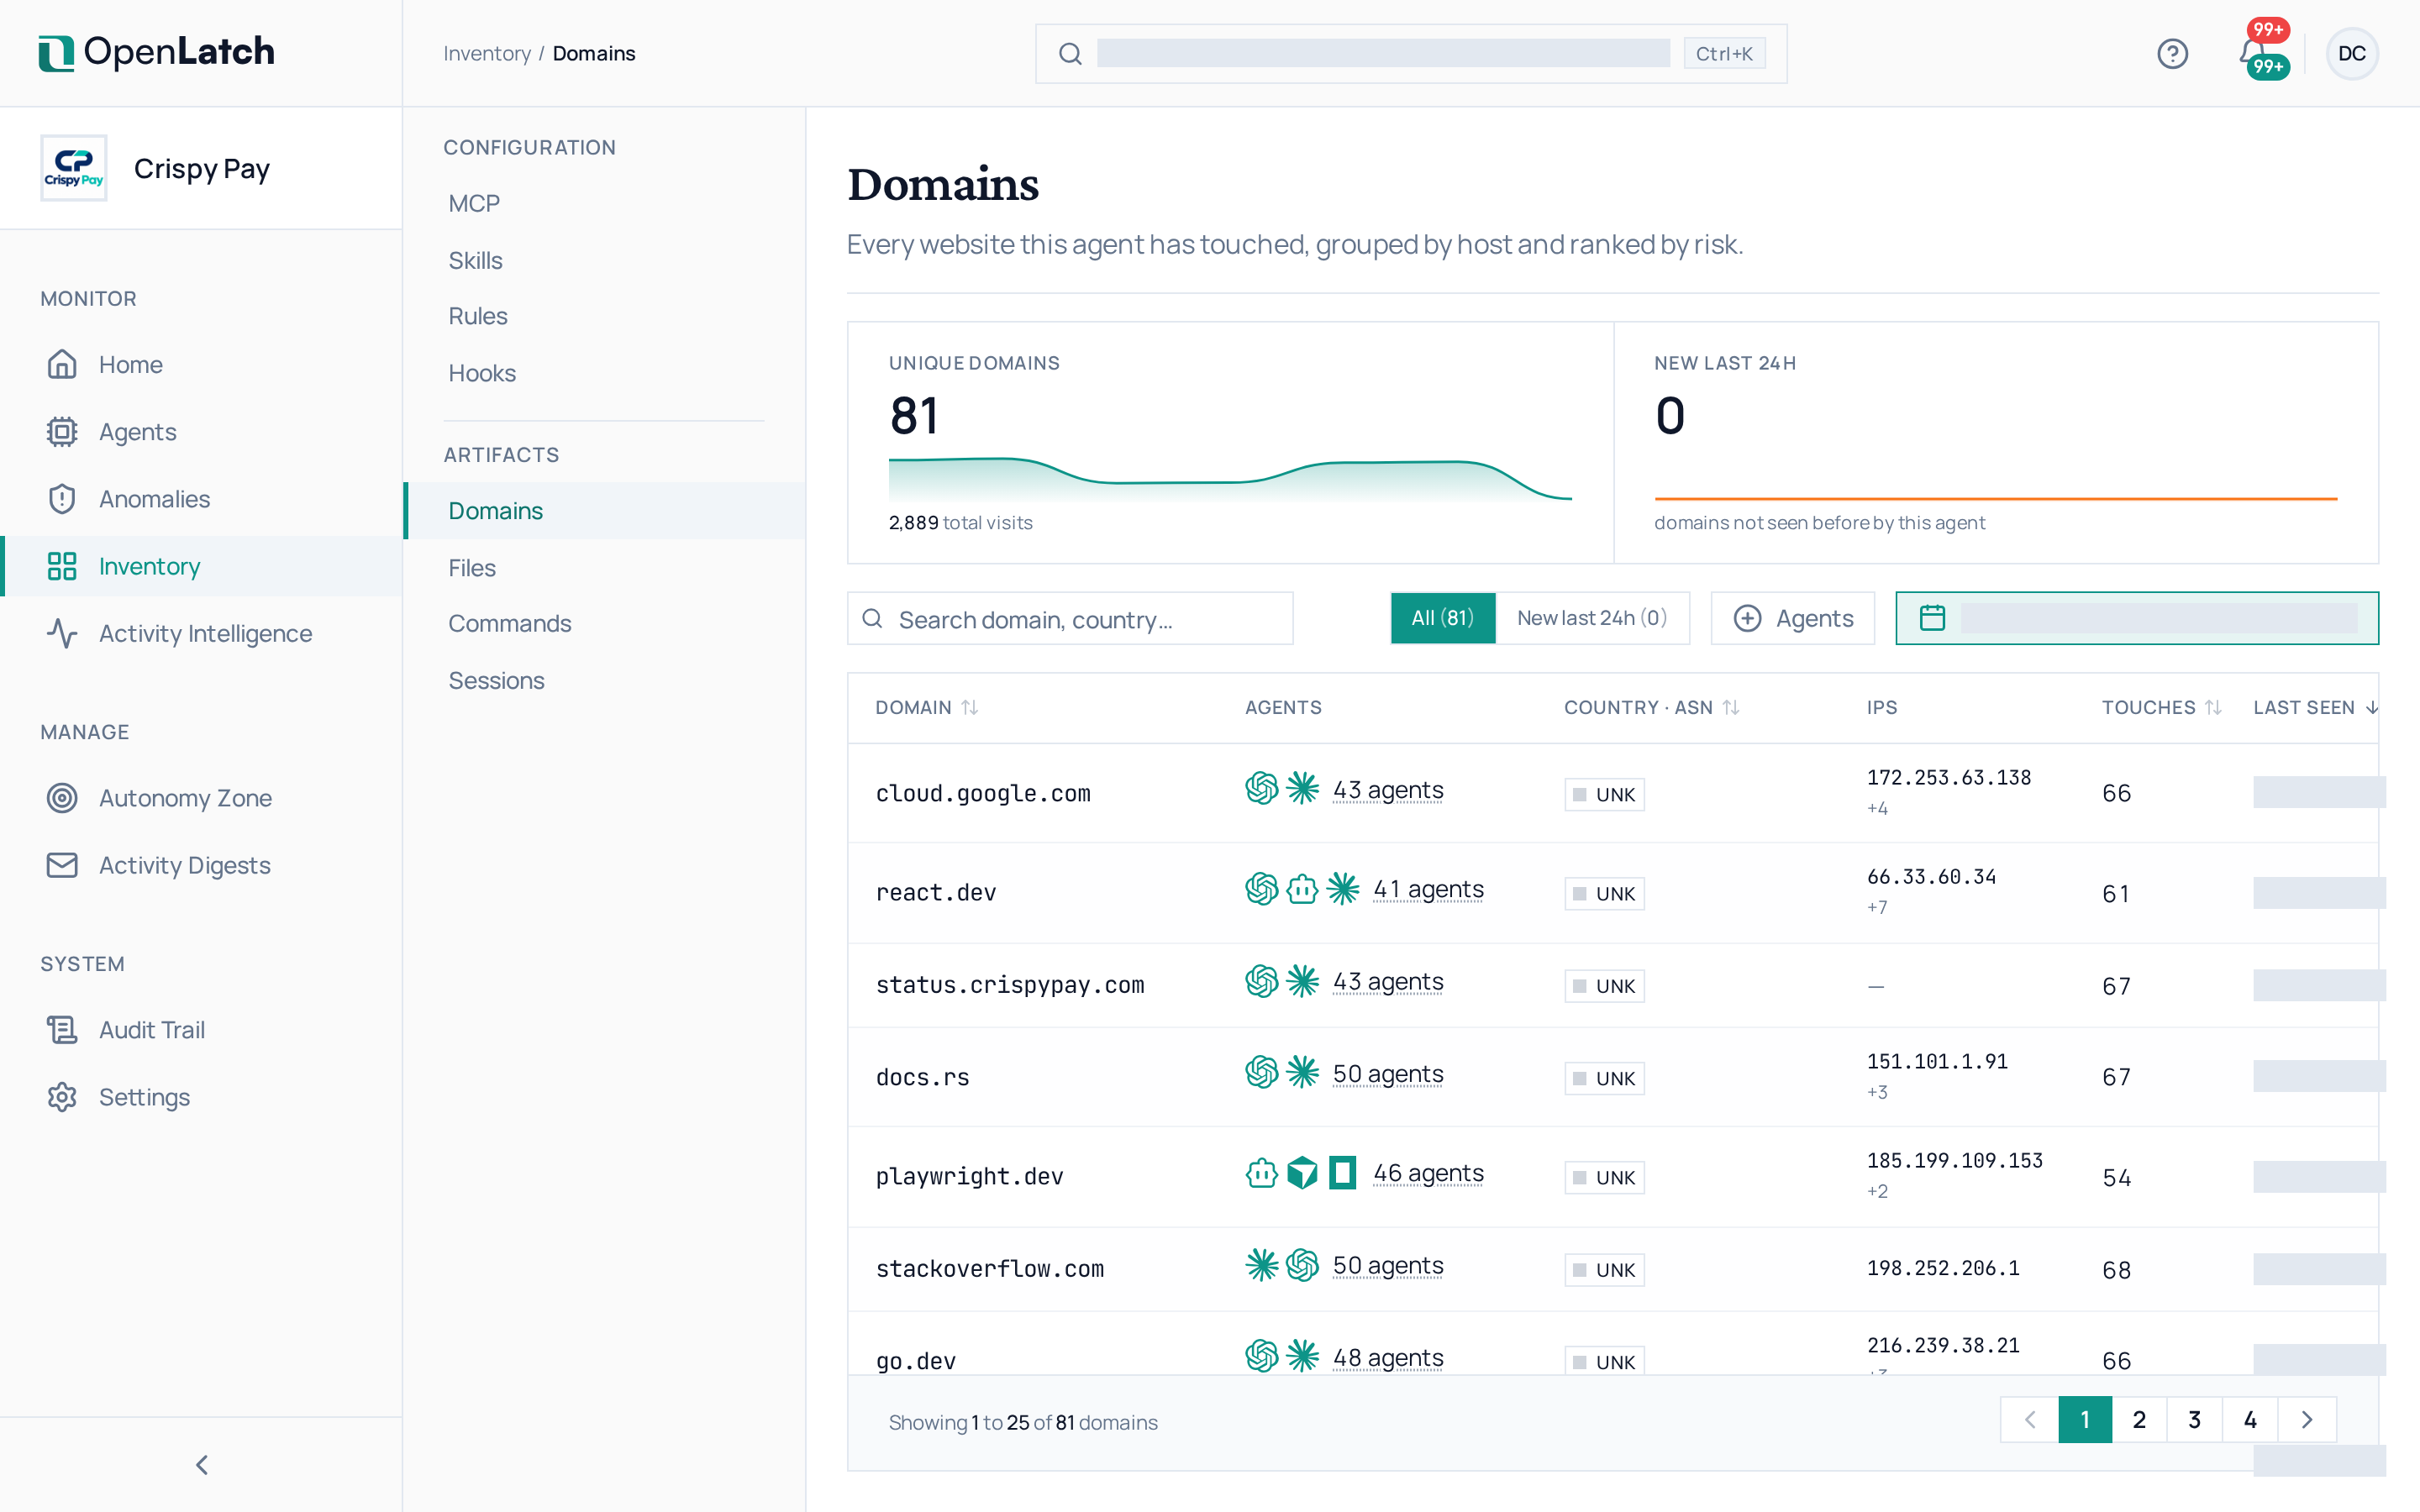The height and width of the screenshot is (1512, 2420).
Task: Select Inventory in the sidebar
Action: point(201,566)
